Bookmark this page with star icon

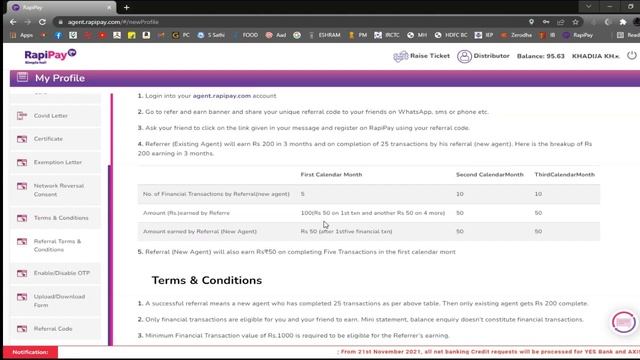coord(576,22)
